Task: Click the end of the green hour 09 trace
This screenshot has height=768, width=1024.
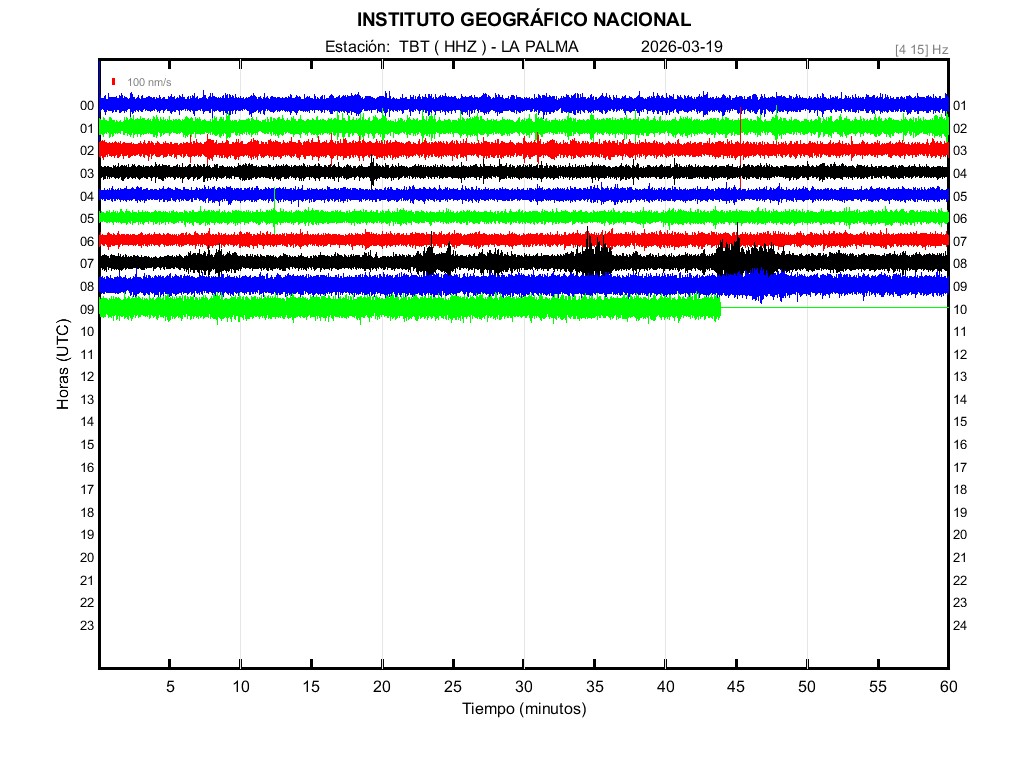Action: 719,307
